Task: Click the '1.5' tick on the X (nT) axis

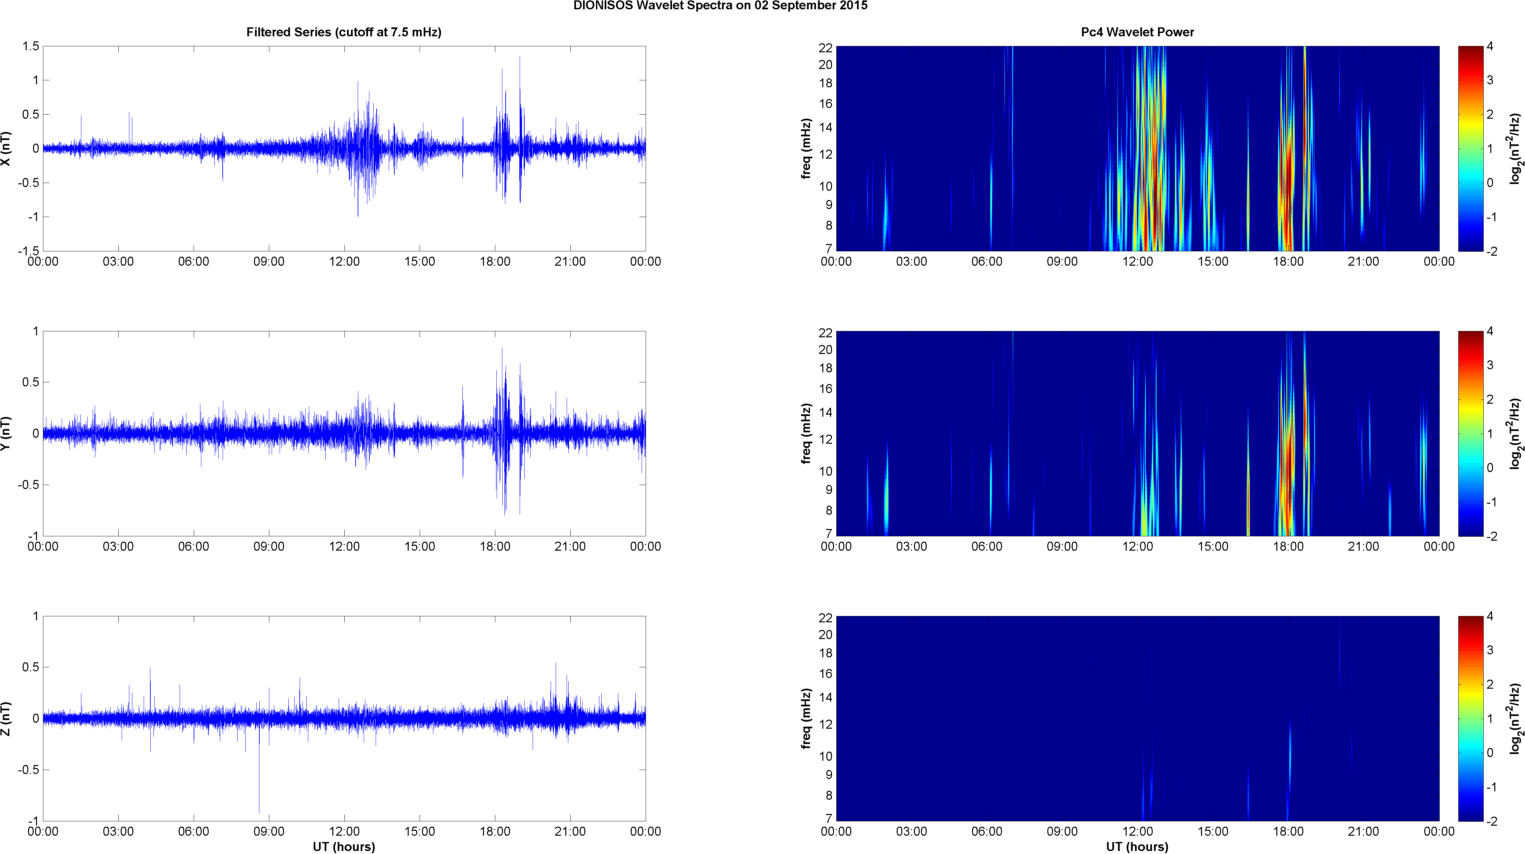Action: [x=30, y=46]
